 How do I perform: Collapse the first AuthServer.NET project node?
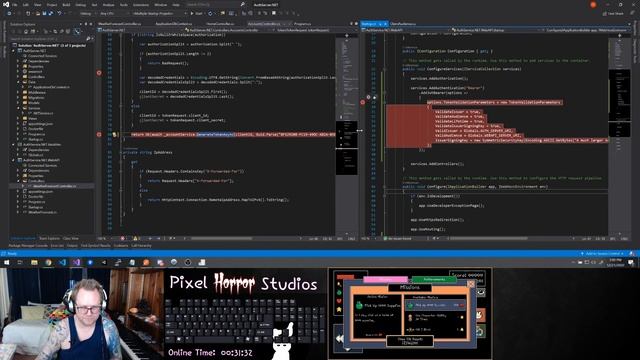(13, 51)
